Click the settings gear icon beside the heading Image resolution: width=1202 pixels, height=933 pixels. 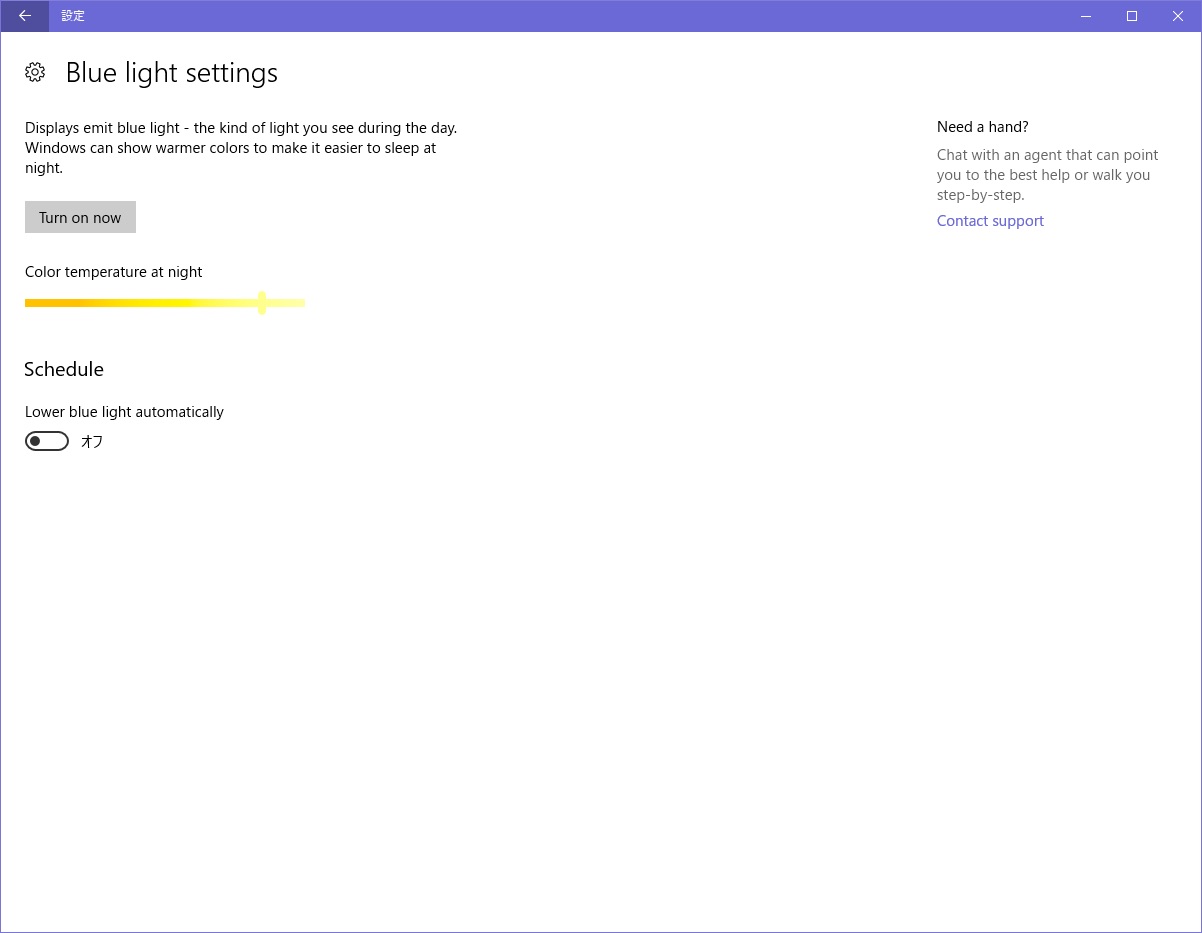35,72
